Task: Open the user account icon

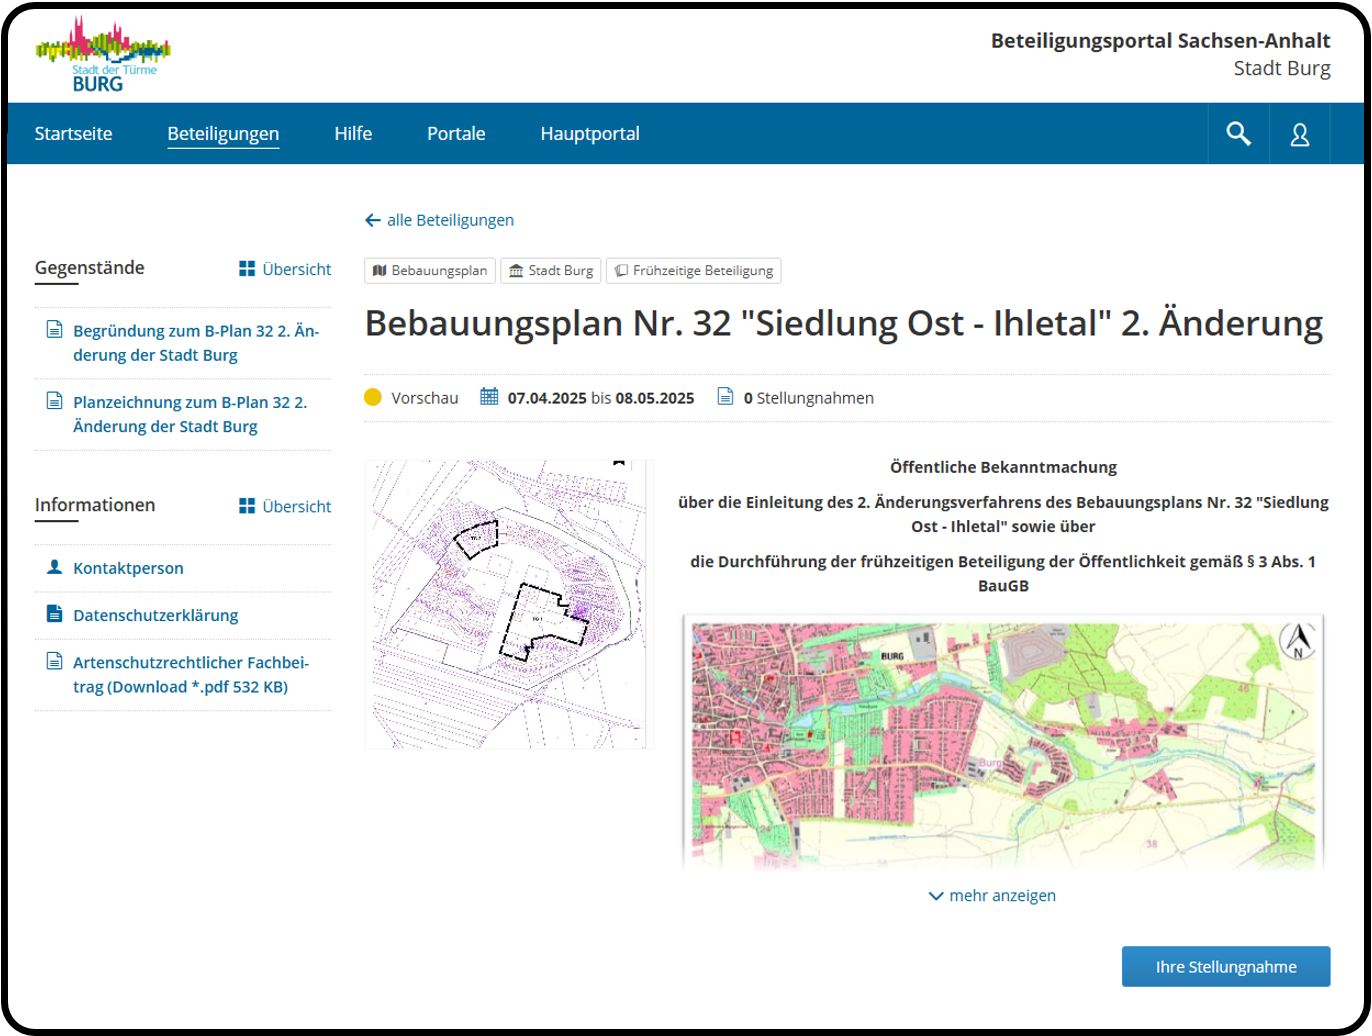Action: click(1300, 134)
